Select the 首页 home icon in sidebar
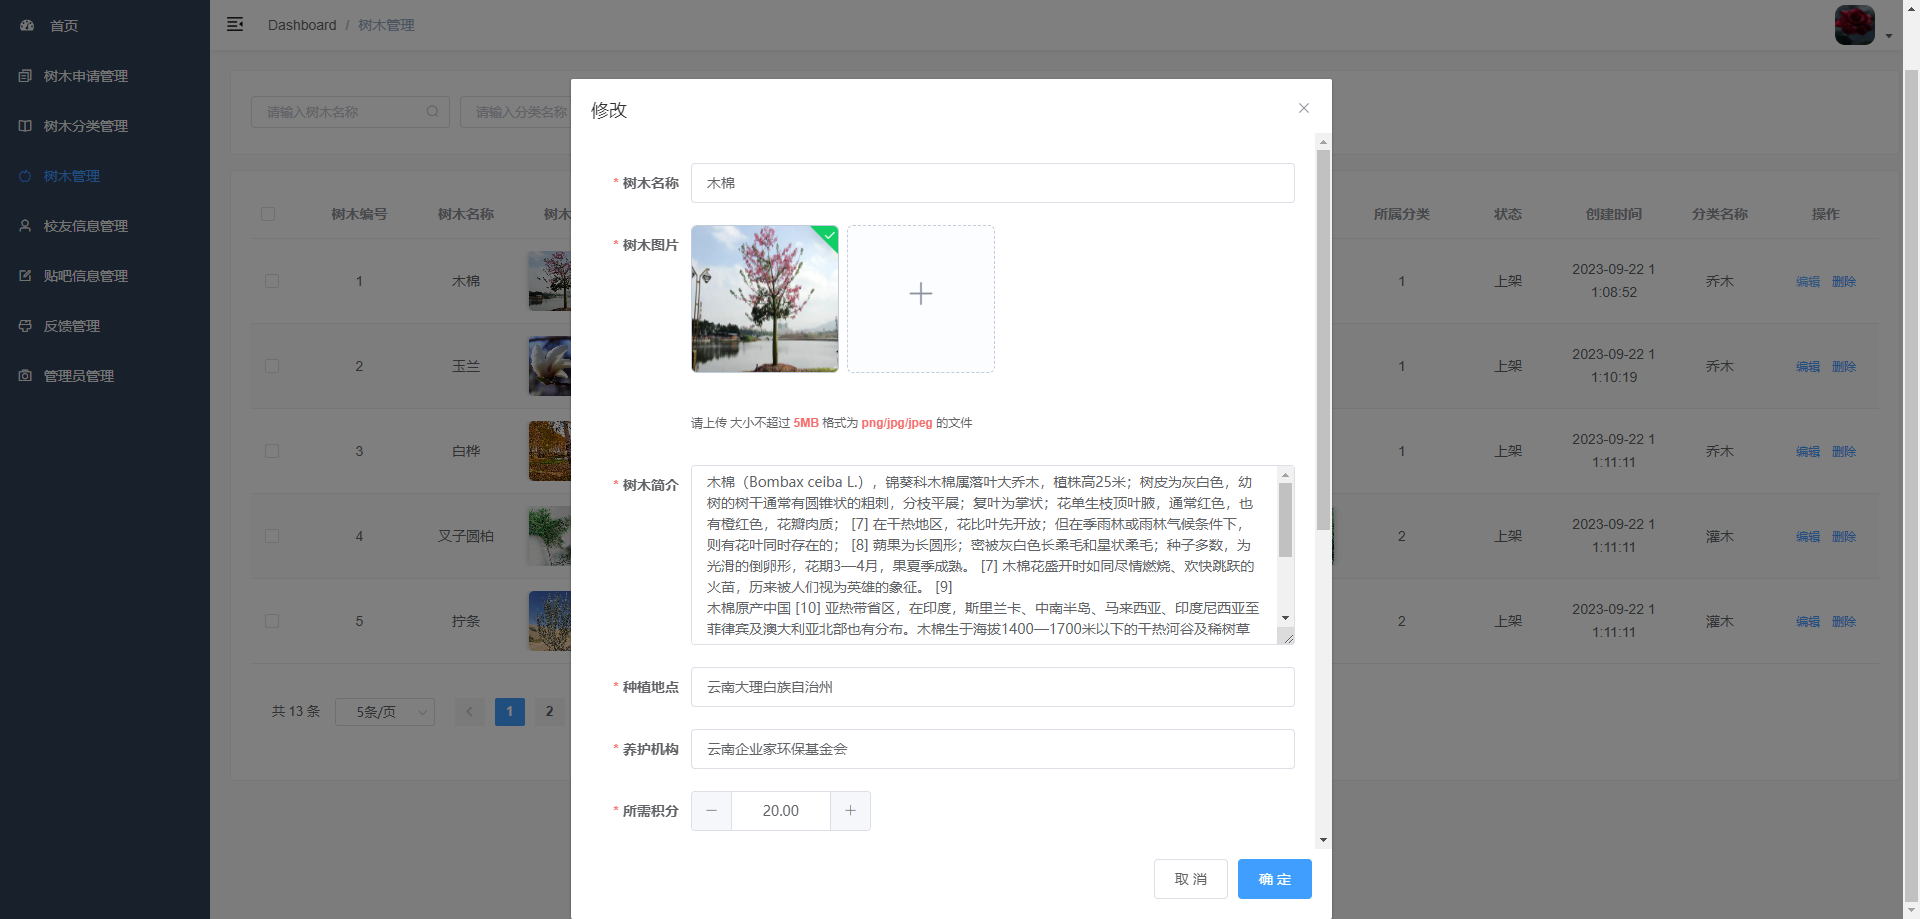1920x919 pixels. [26, 25]
